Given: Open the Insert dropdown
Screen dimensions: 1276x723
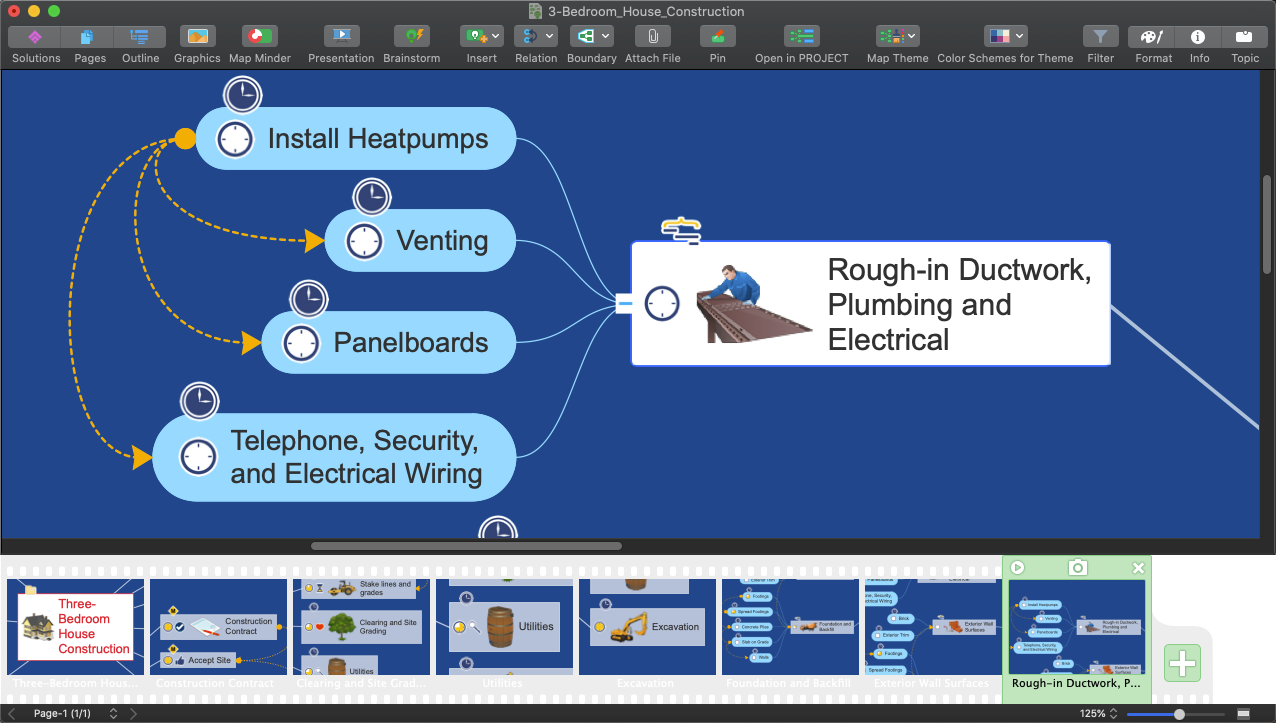Looking at the screenshot, I should (x=481, y=37).
